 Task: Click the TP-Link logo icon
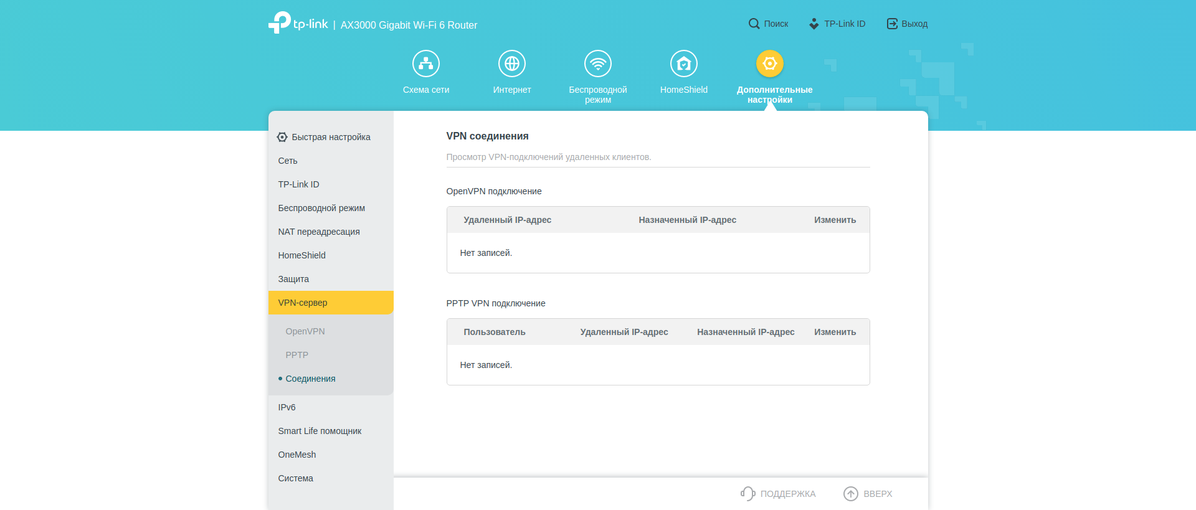tap(279, 23)
